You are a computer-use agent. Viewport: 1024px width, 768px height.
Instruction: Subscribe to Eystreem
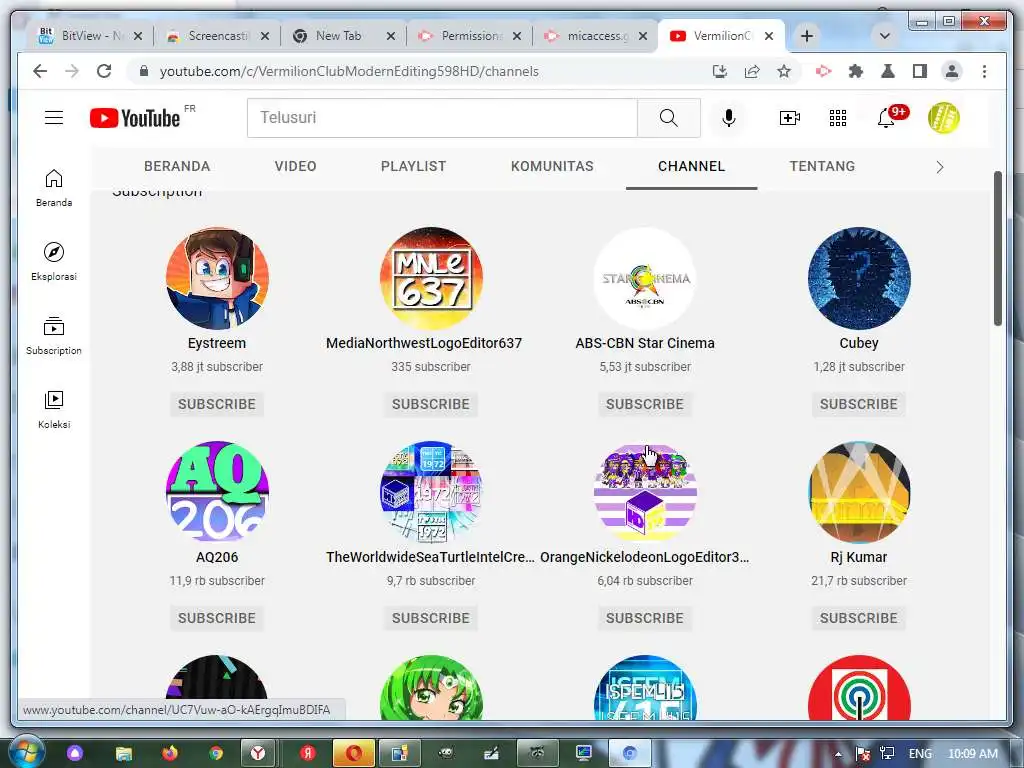tap(217, 404)
